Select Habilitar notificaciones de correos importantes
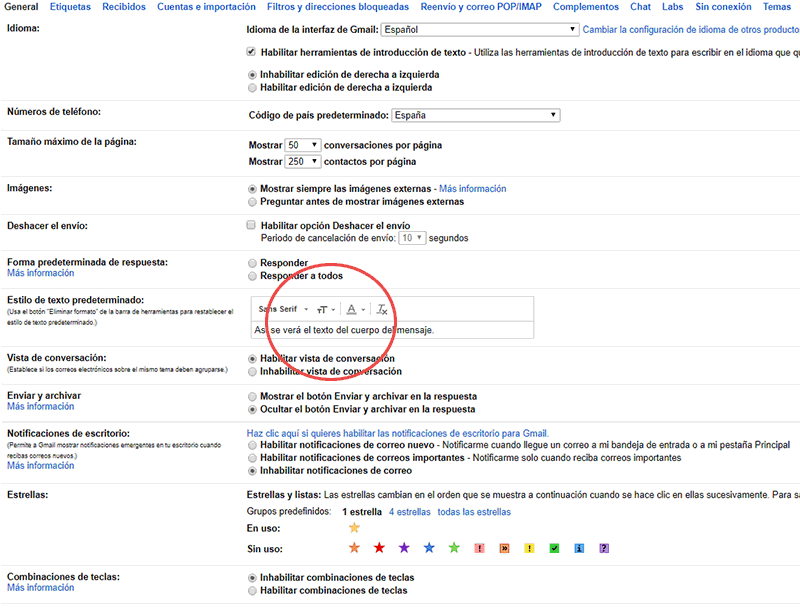This screenshot has height=610, width=800. click(x=252, y=458)
